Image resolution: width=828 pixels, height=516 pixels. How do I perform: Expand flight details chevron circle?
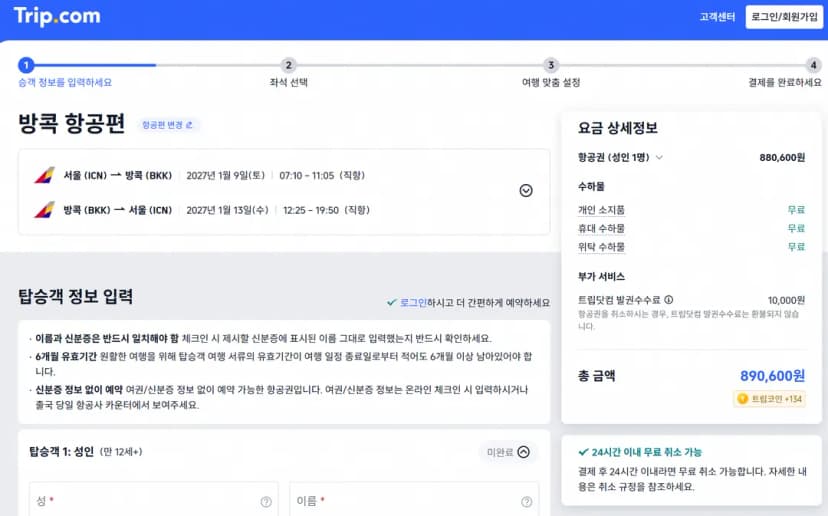pos(526,191)
